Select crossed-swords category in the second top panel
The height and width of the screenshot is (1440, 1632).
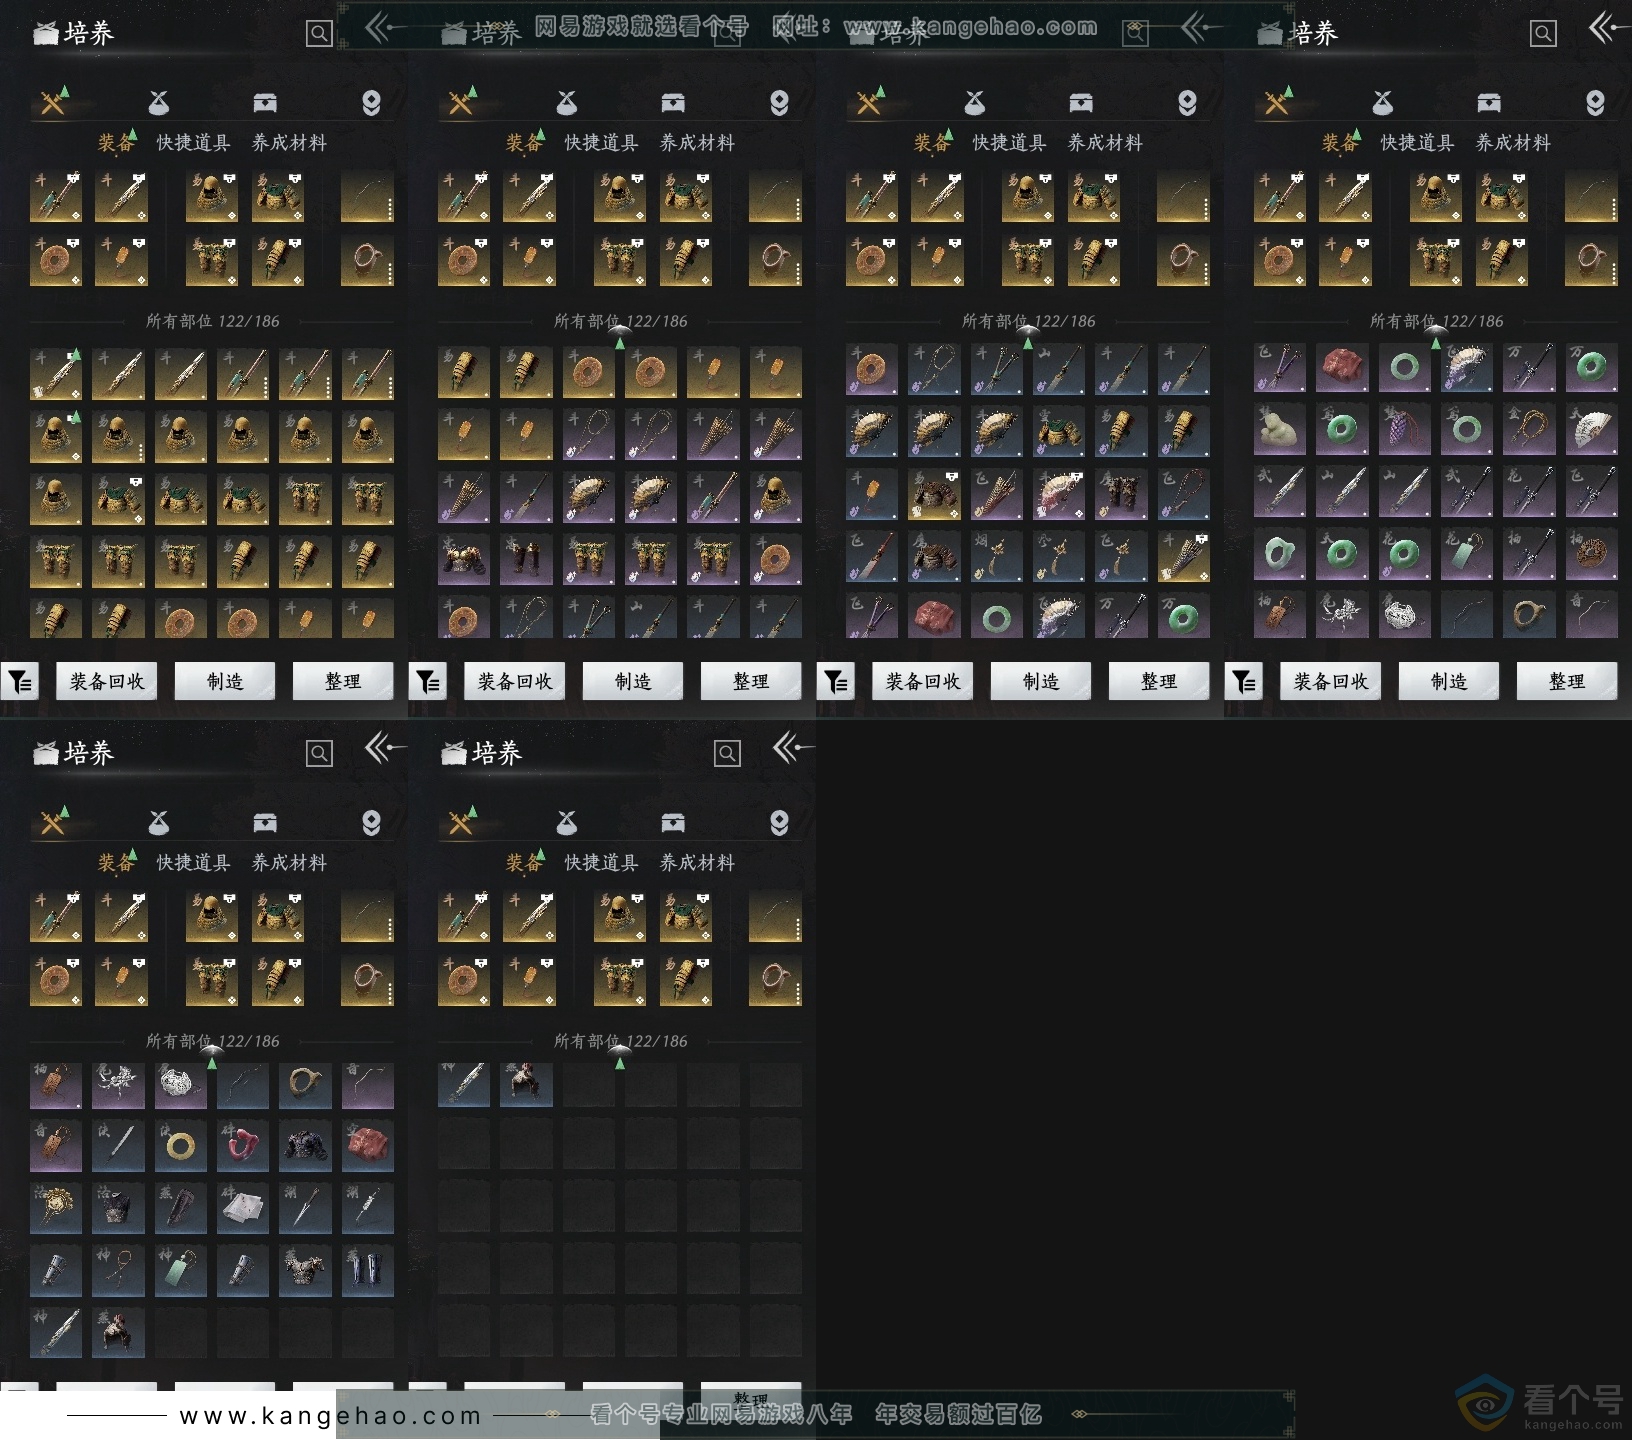tap(461, 102)
